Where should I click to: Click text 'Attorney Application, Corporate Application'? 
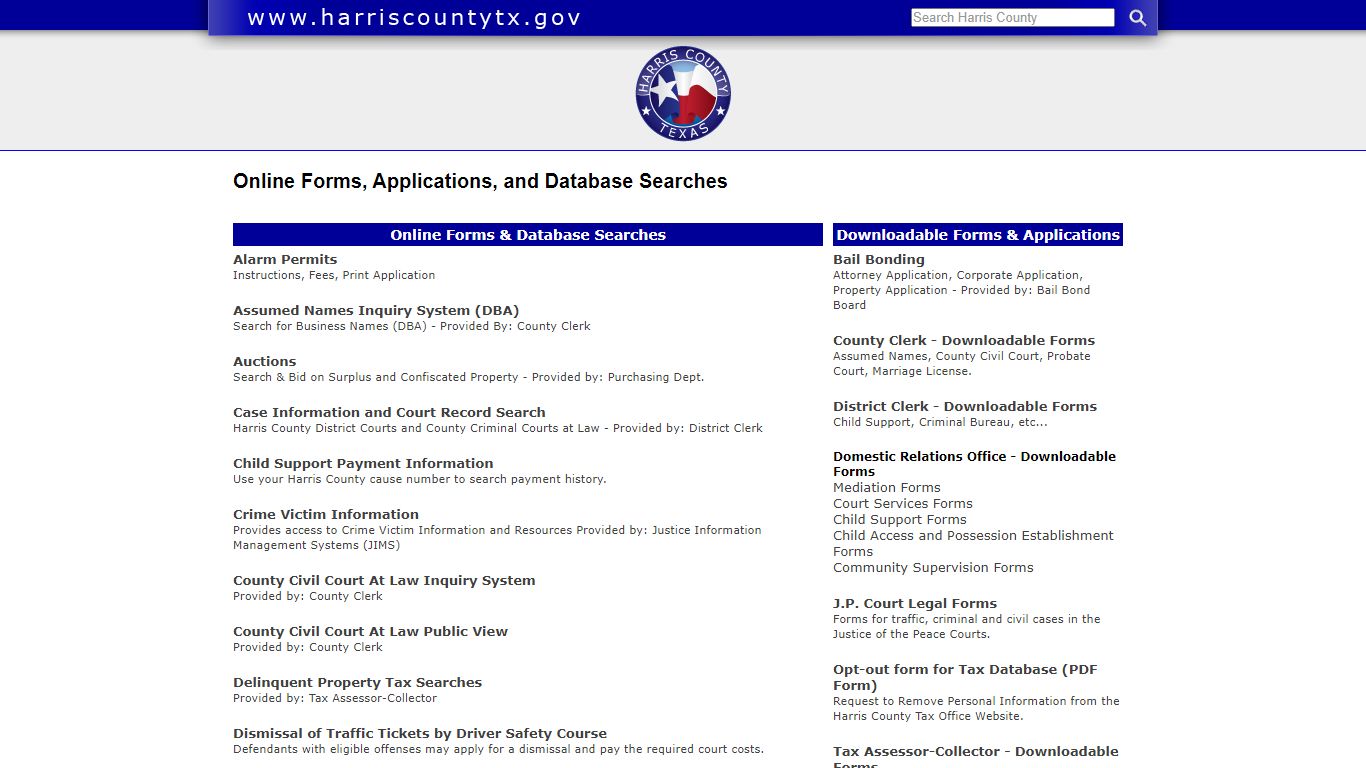[x=956, y=275]
